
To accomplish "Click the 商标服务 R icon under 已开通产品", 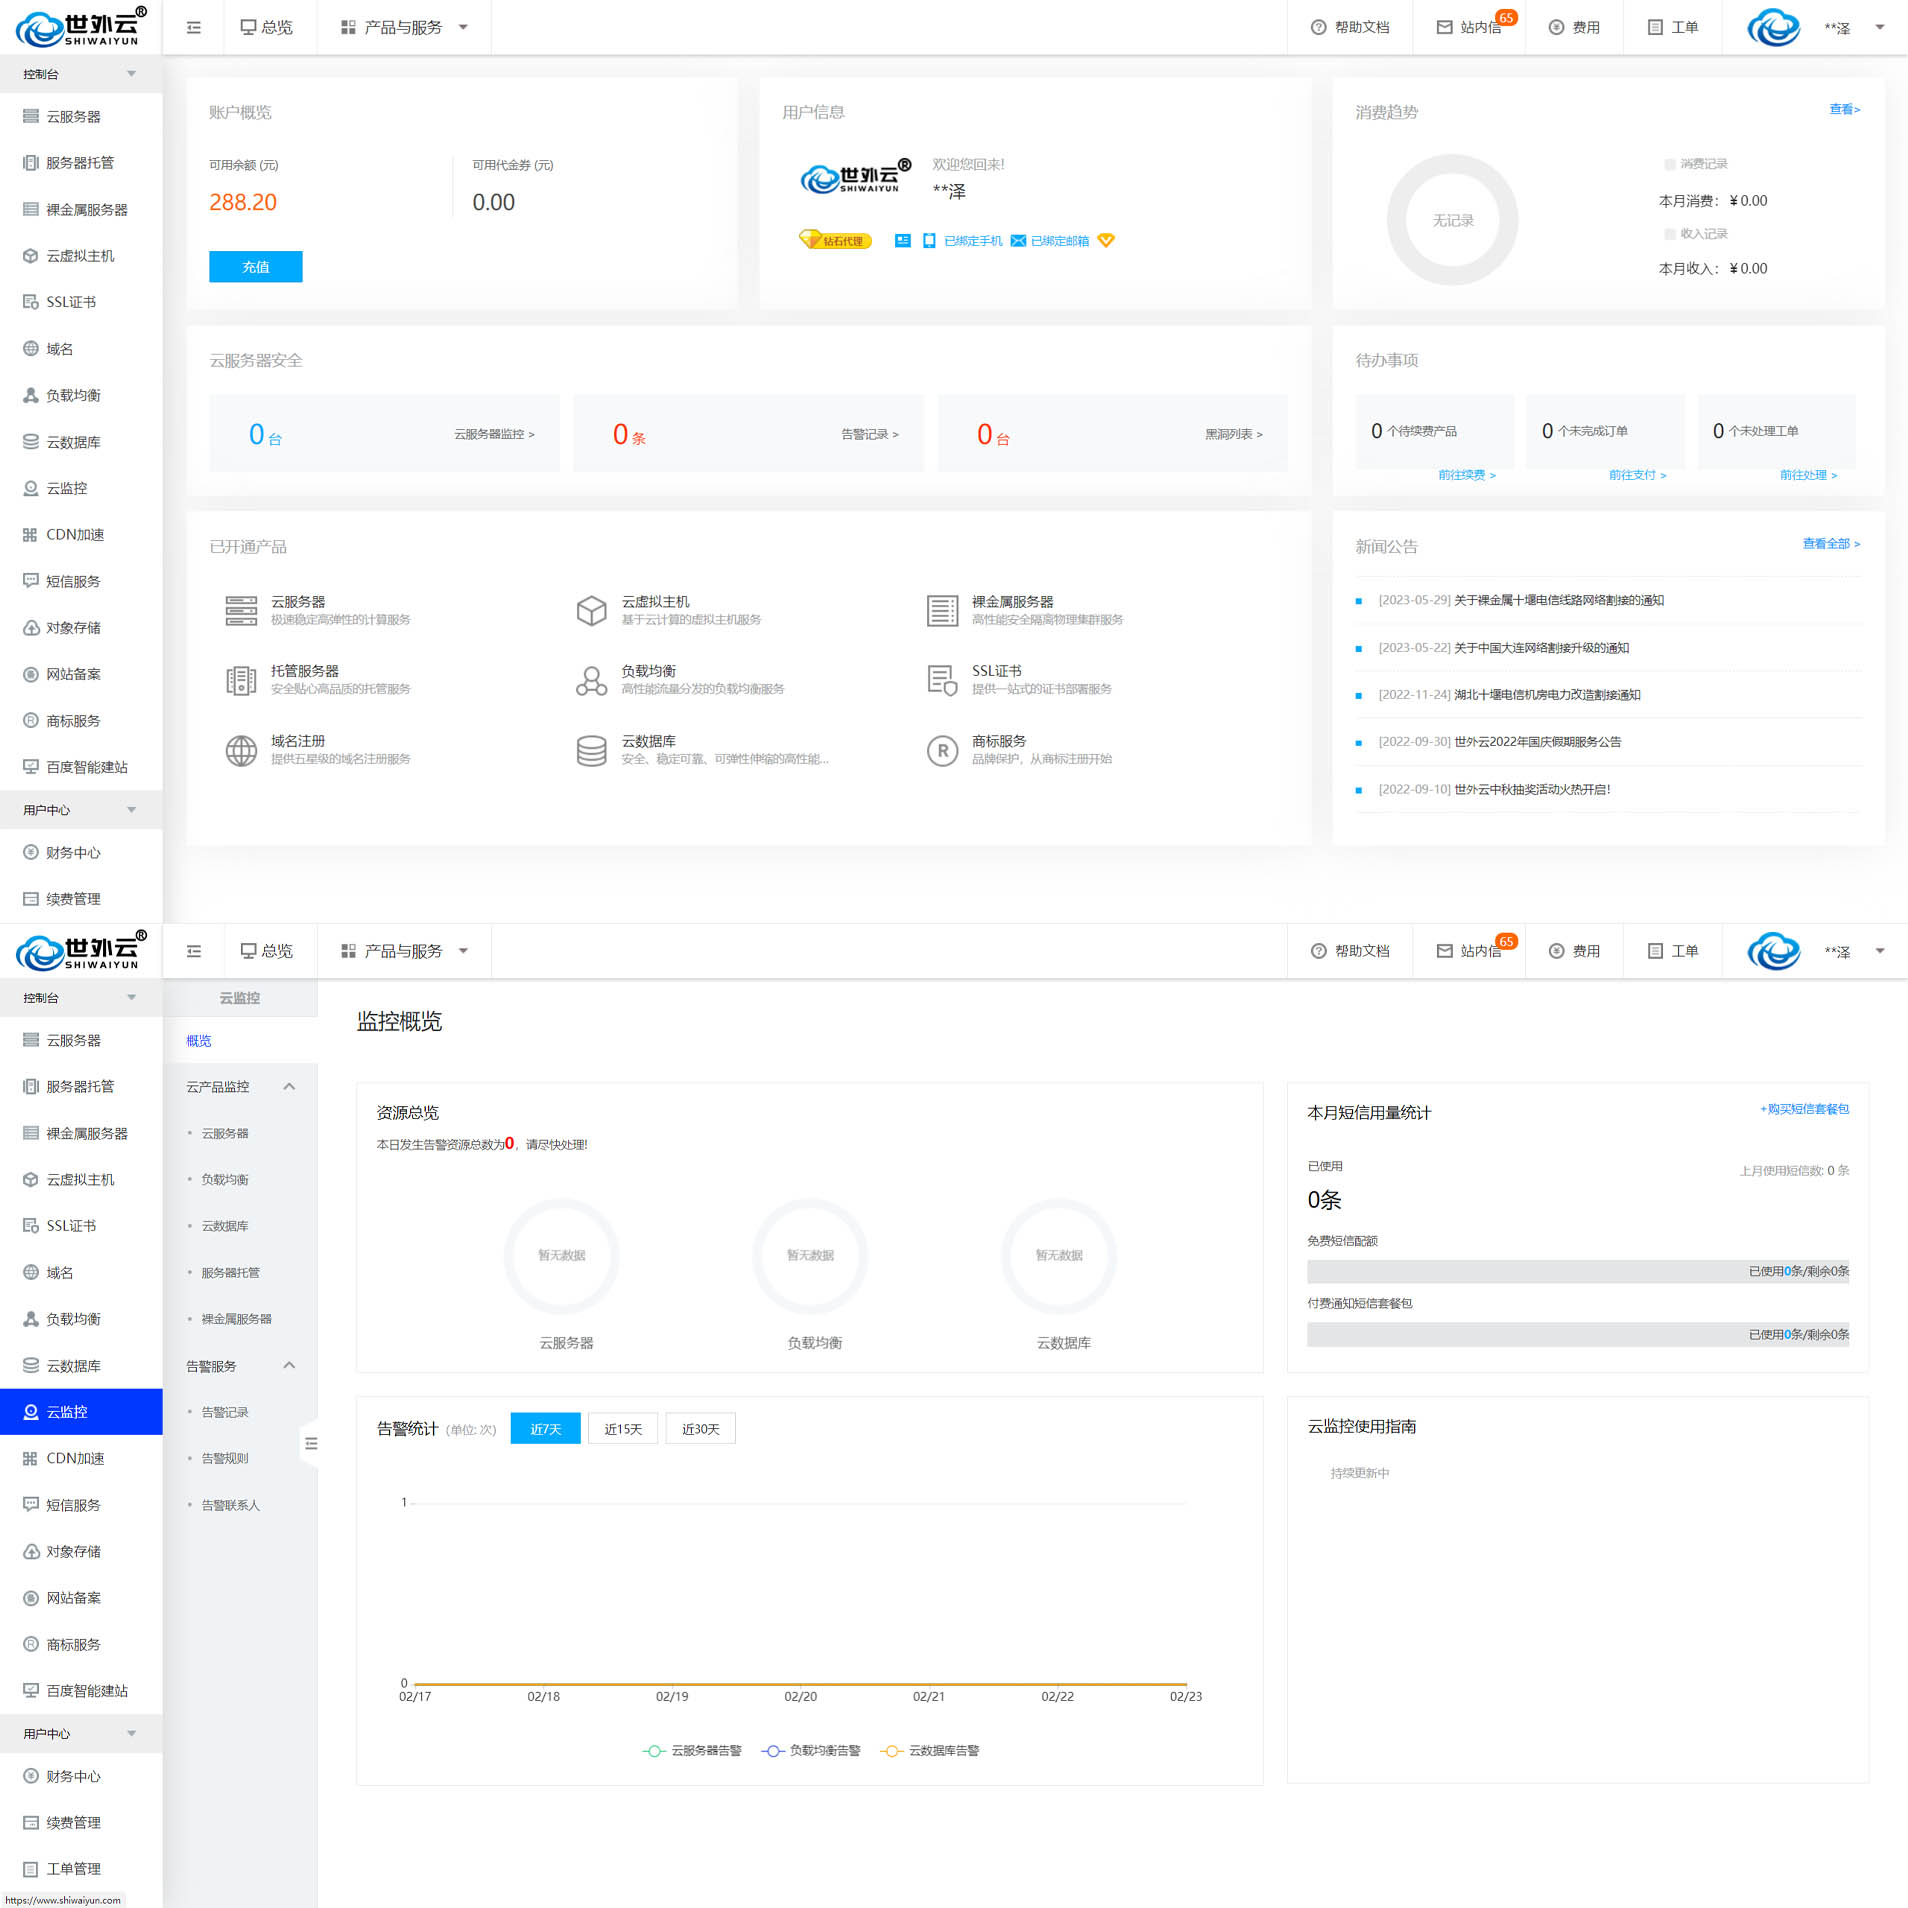I will point(941,750).
